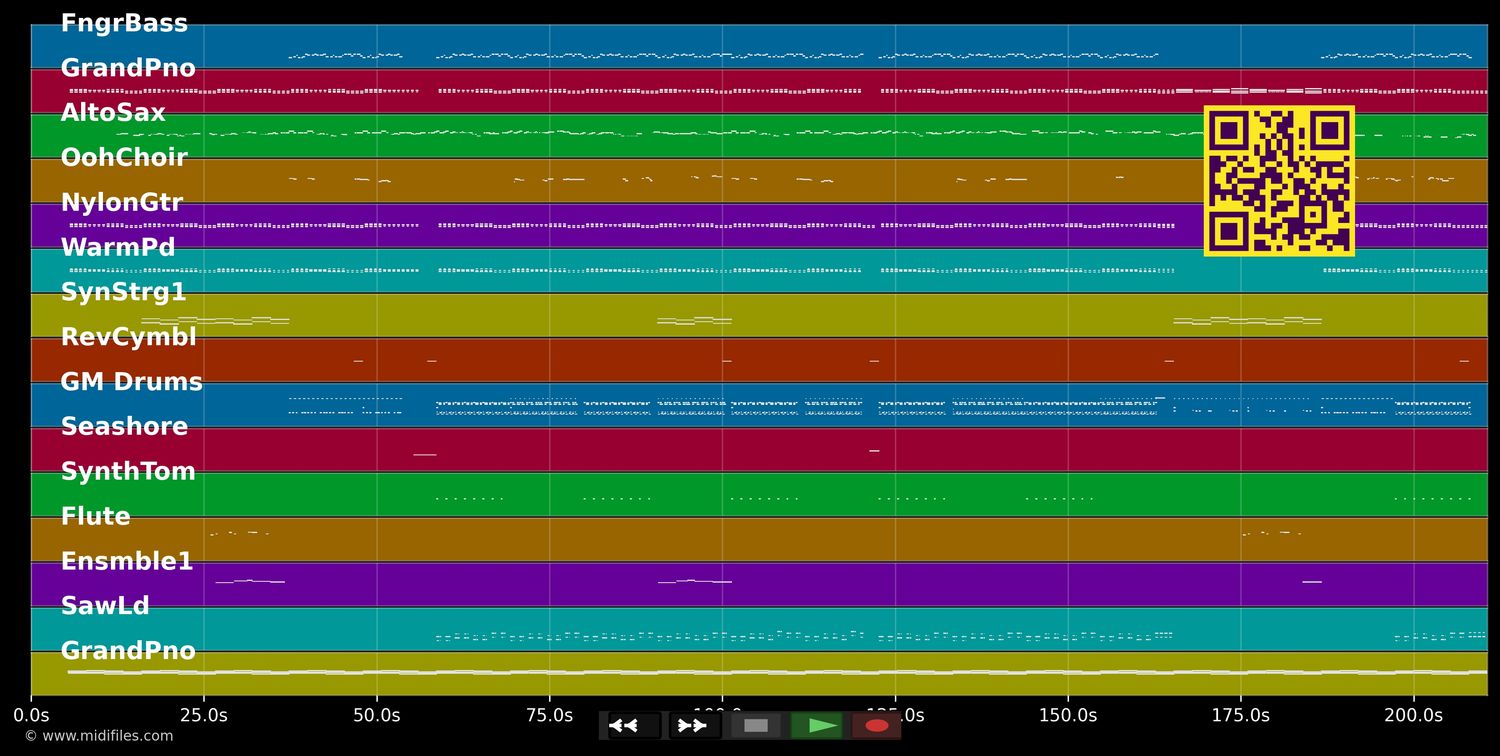Select the RevCymbl track label

click(x=129, y=337)
